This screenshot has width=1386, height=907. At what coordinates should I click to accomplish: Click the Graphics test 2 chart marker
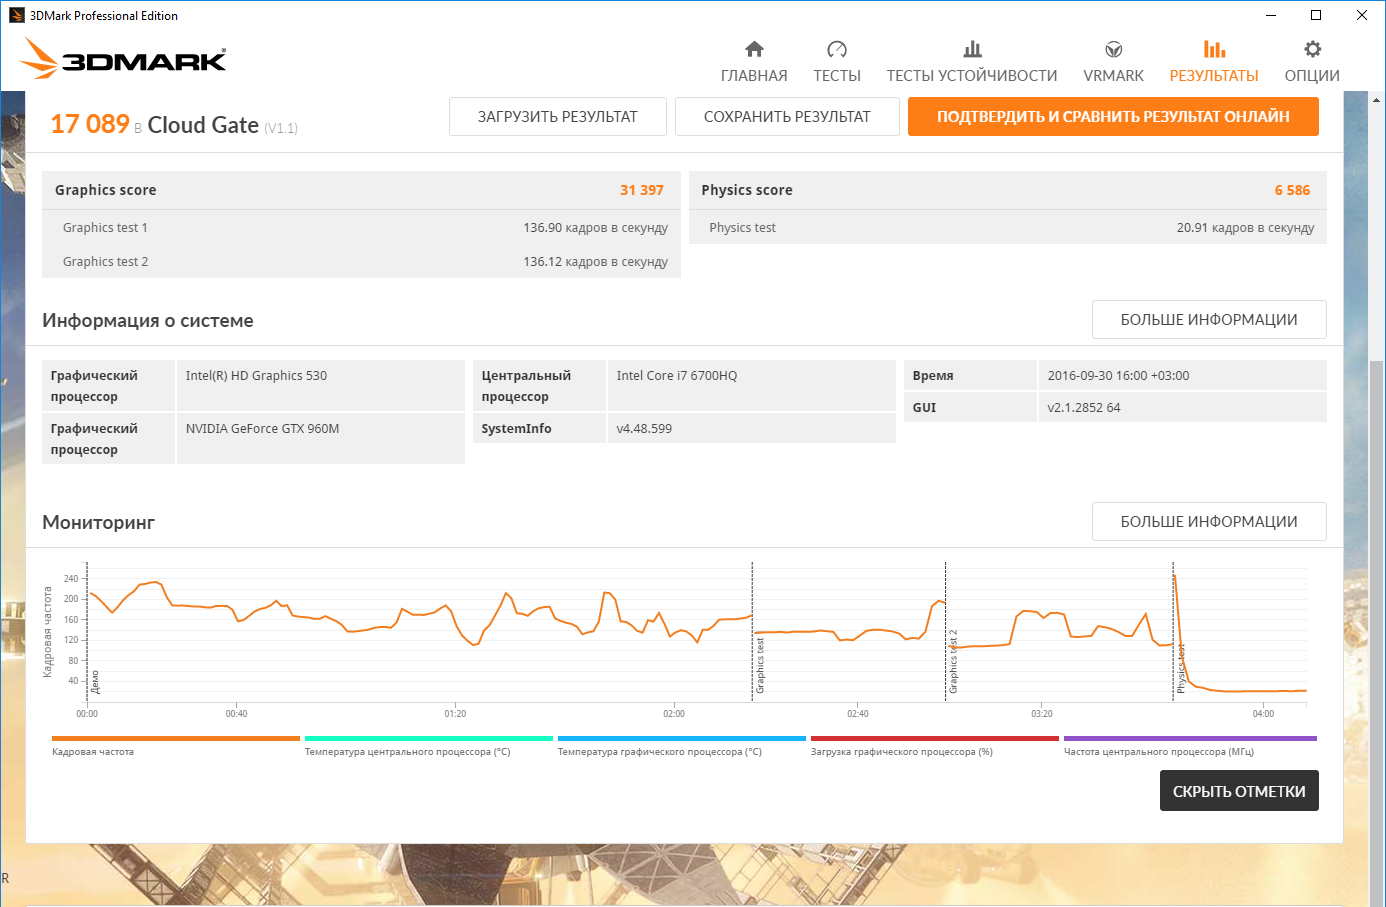(953, 662)
